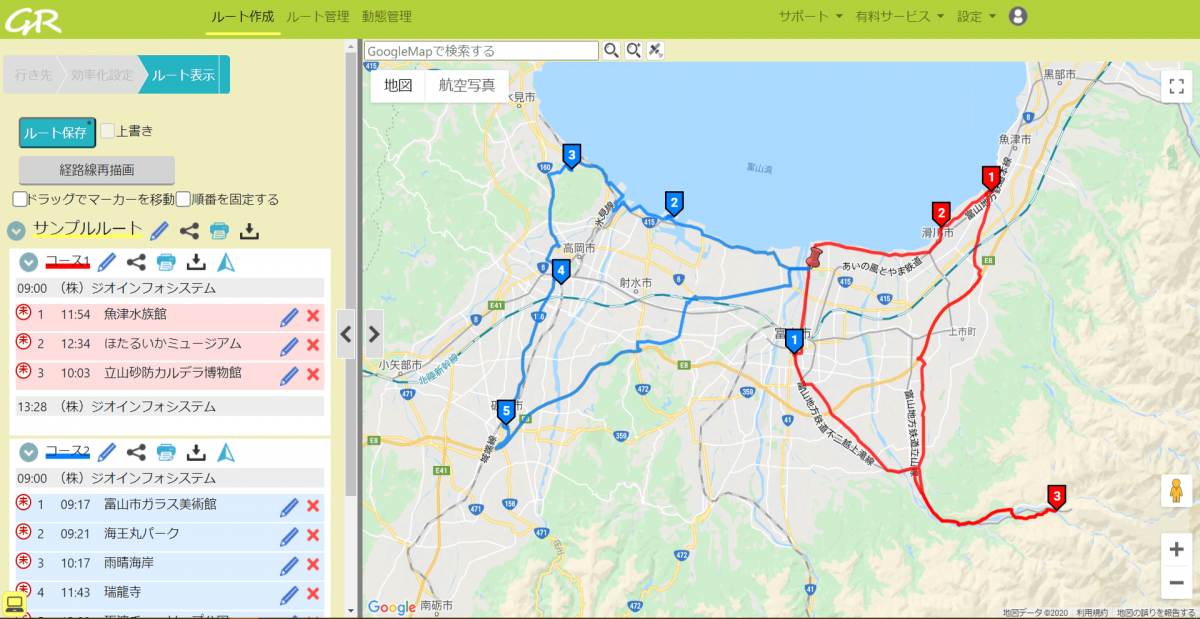Click the satellite GPS location icon
1200x619 pixels.
point(656,50)
